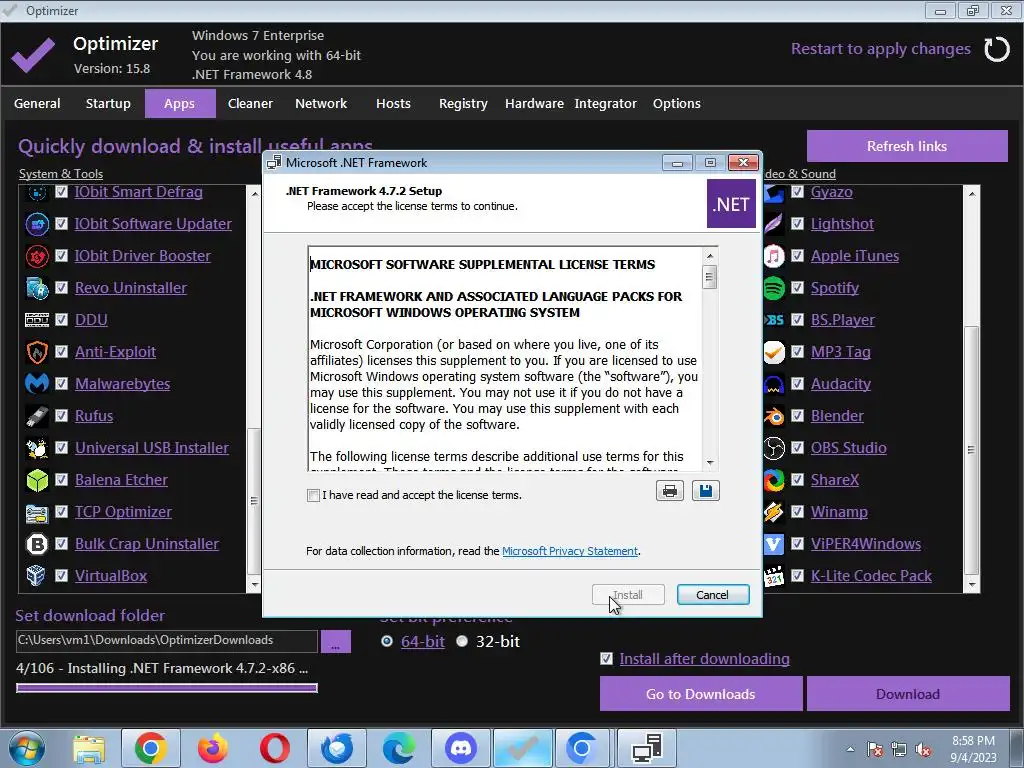Click the Balena Etcher cube icon
The width and height of the screenshot is (1024, 768).
(x=37, y=480)
